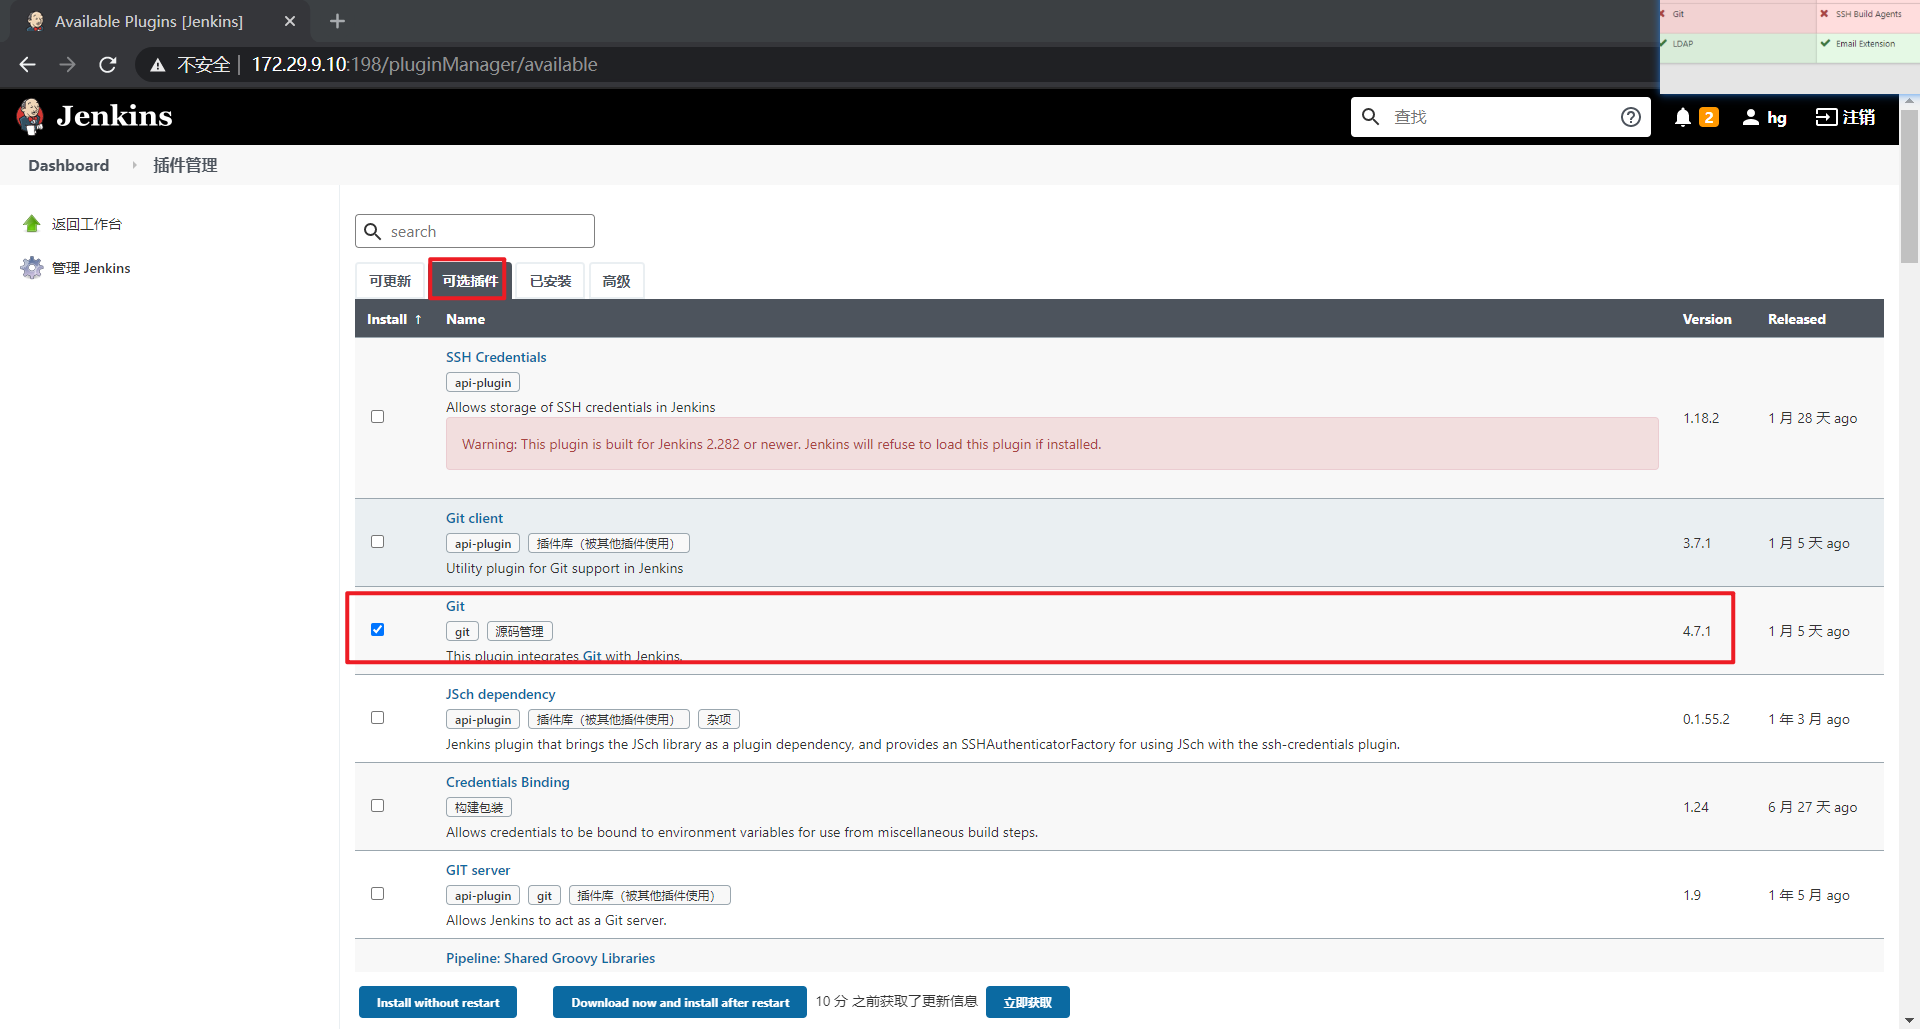Click the user hg profile icon
Screen dimensions: 1920x1029
[1751, 117]
